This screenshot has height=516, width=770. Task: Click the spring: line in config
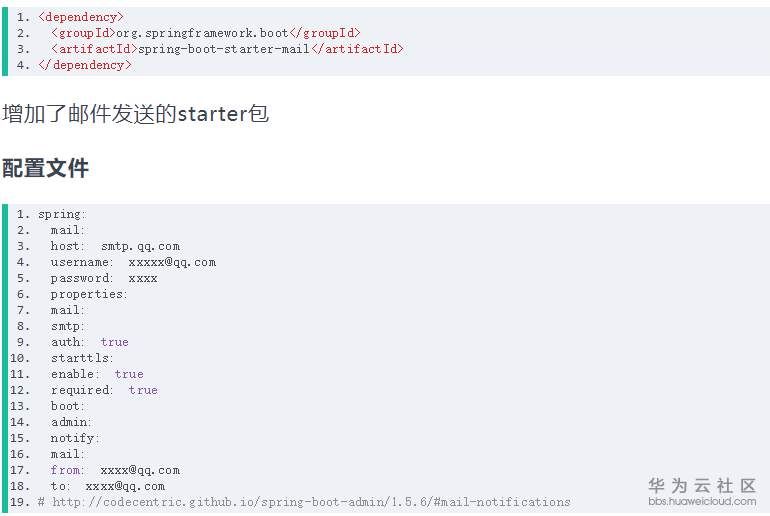coord(62,214)
